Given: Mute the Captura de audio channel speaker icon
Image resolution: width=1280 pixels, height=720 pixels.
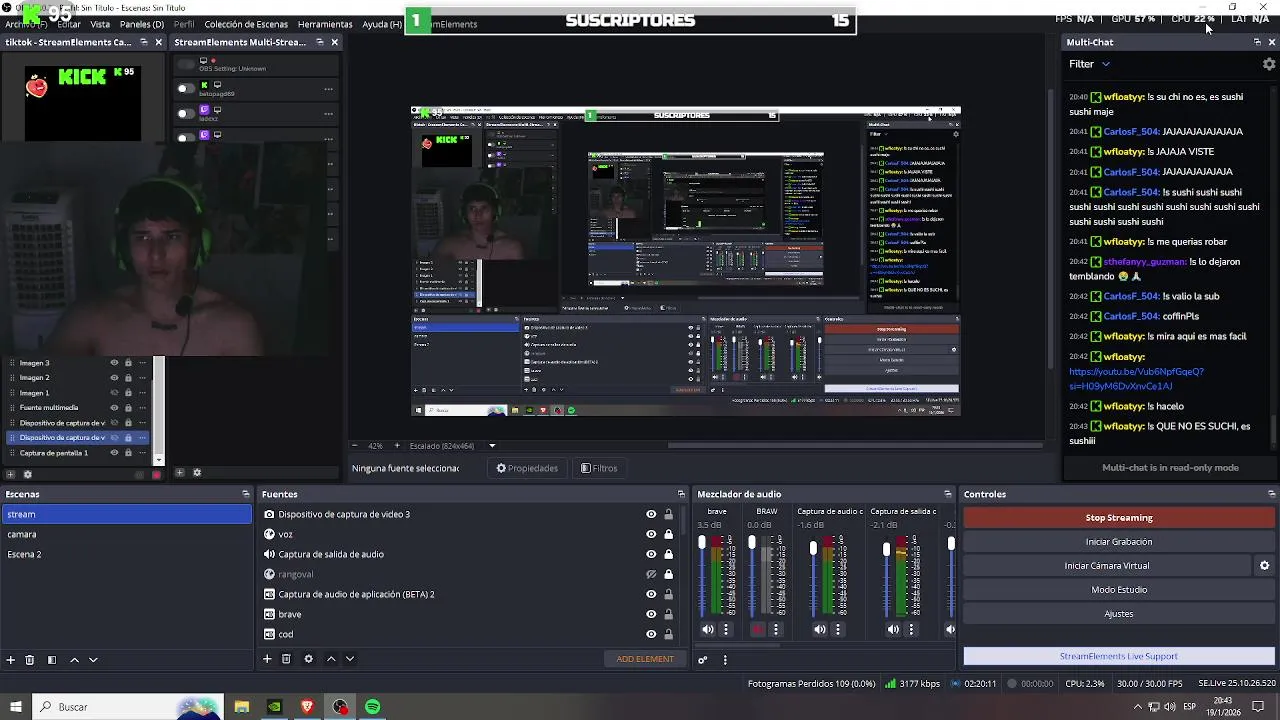Looking at the screenshot, I should click(x=820, y=629).
